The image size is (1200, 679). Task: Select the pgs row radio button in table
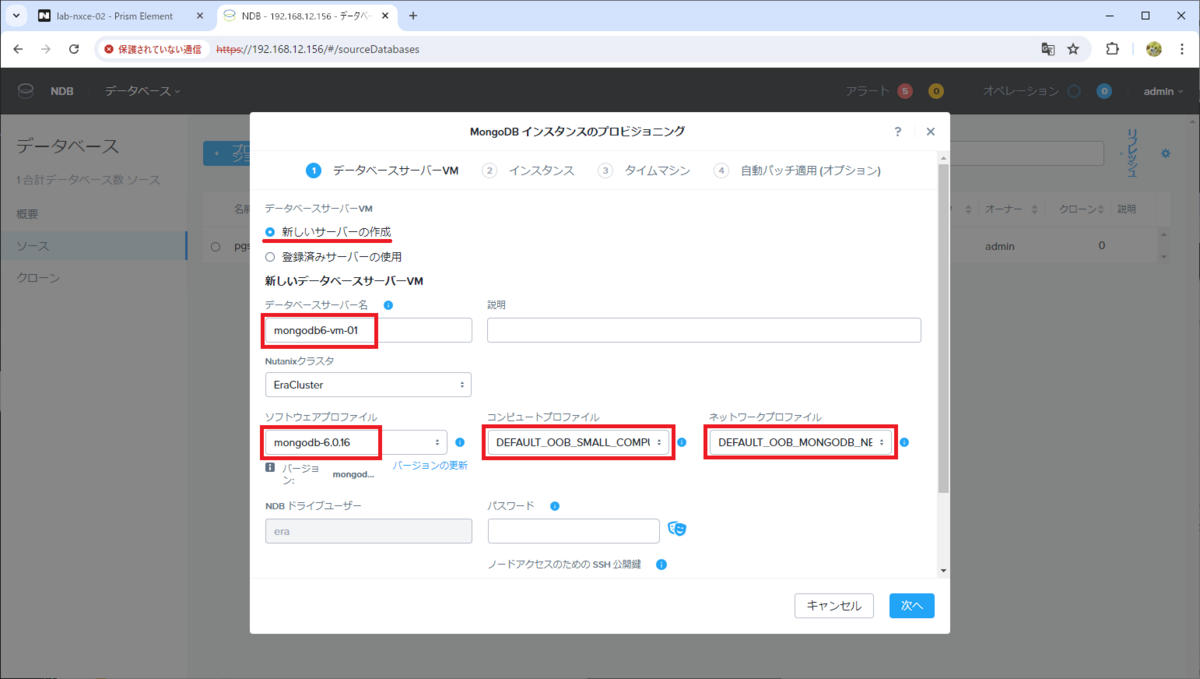(216, 246)
